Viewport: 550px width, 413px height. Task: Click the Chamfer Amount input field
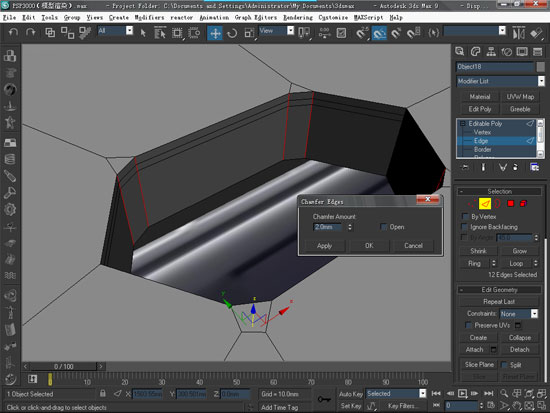pyautogui.click(x=327, y=227)
